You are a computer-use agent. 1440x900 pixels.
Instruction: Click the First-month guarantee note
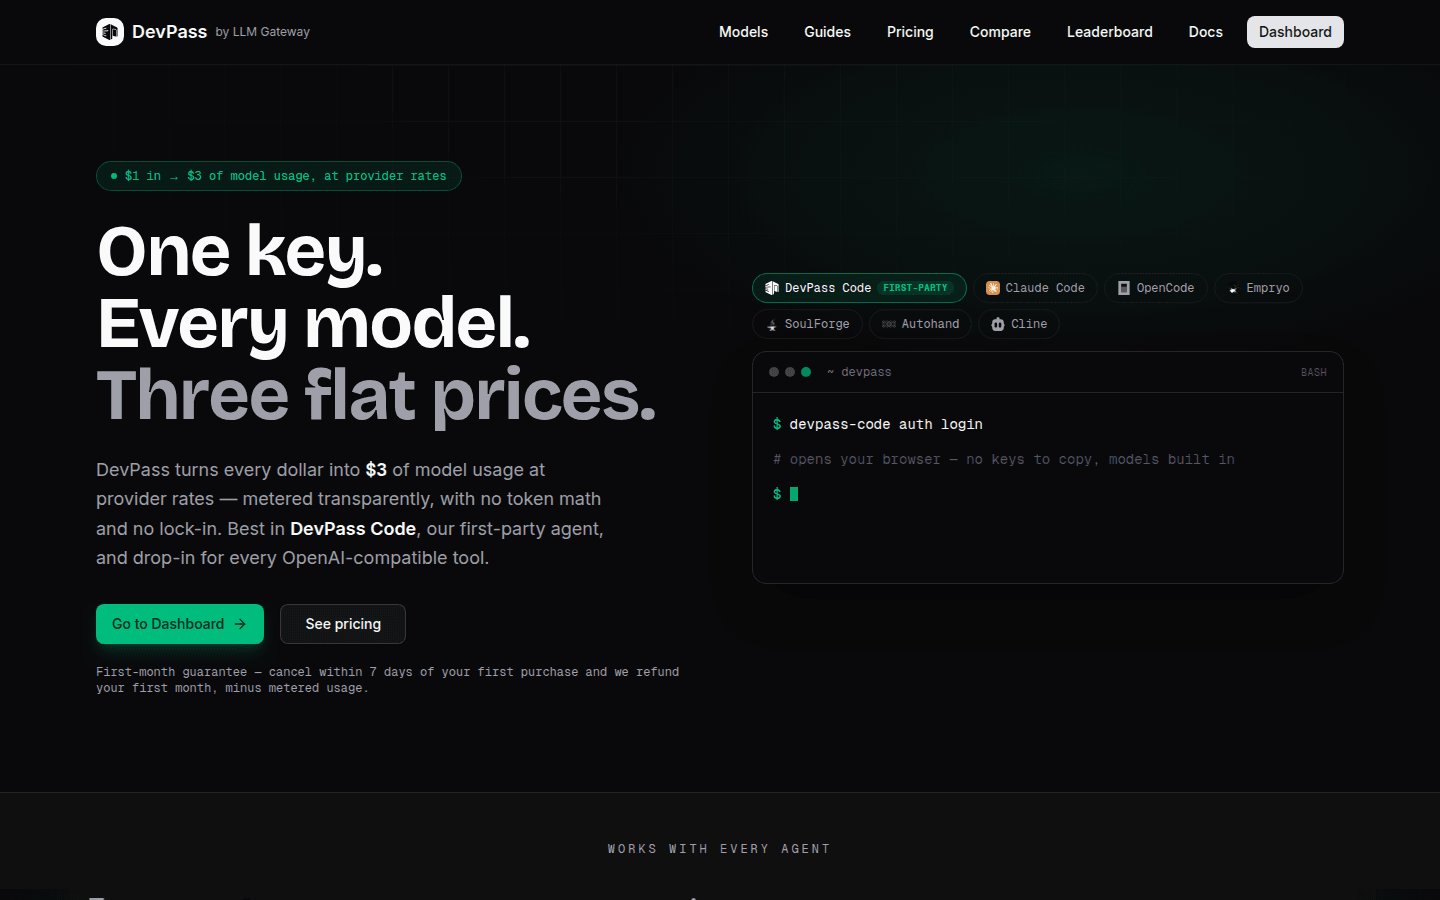point(388,680)
